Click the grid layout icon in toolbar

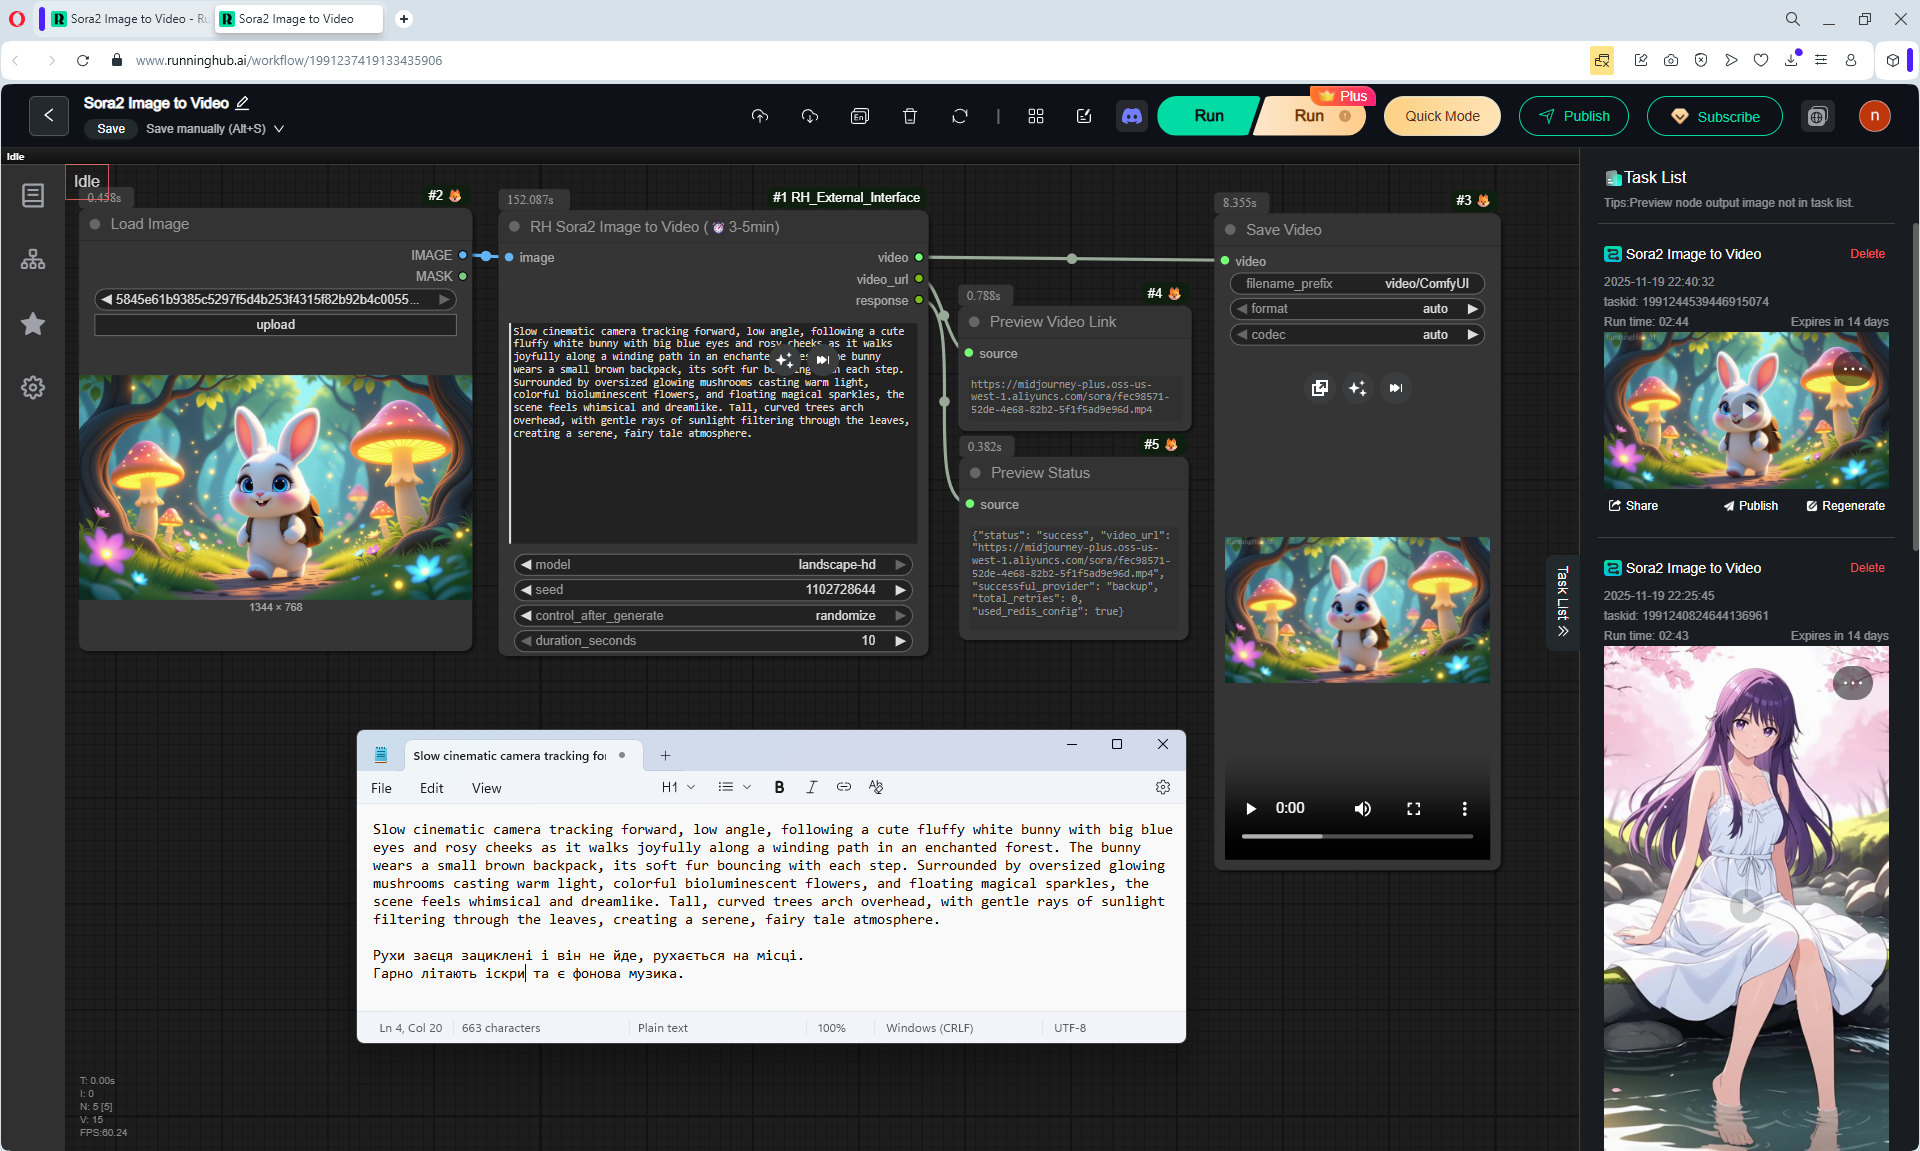click(x=1036, y=116)
